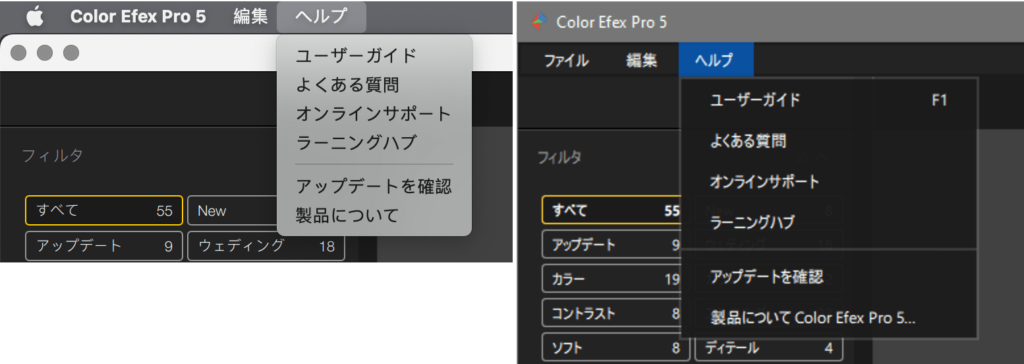Click the Apple logo in macOS menu bar

click(35, 16)
